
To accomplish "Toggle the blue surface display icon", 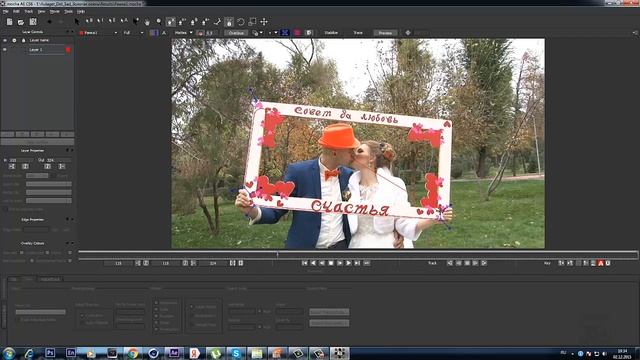I will pos(285,33).
